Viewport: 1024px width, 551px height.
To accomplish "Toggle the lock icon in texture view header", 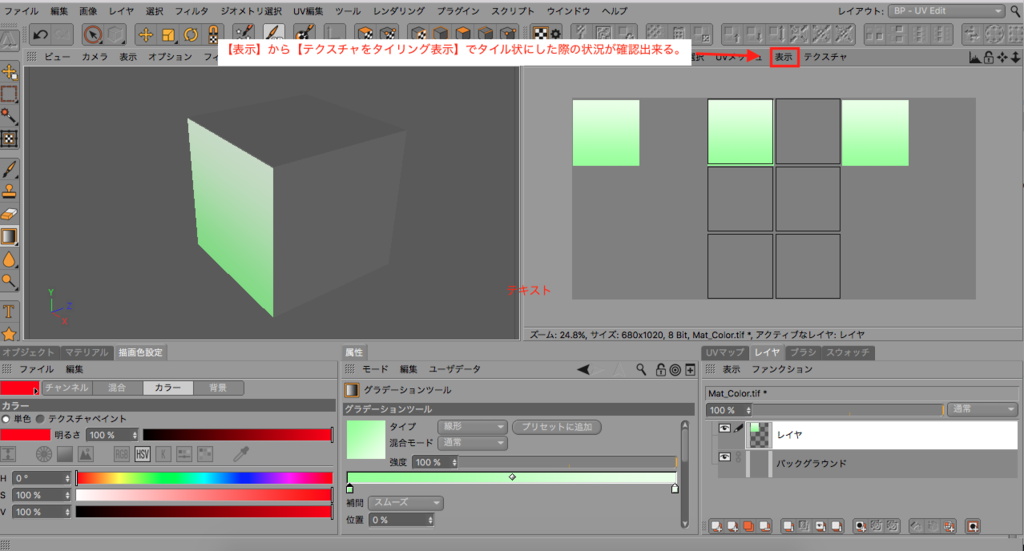I will click(989, 57).
